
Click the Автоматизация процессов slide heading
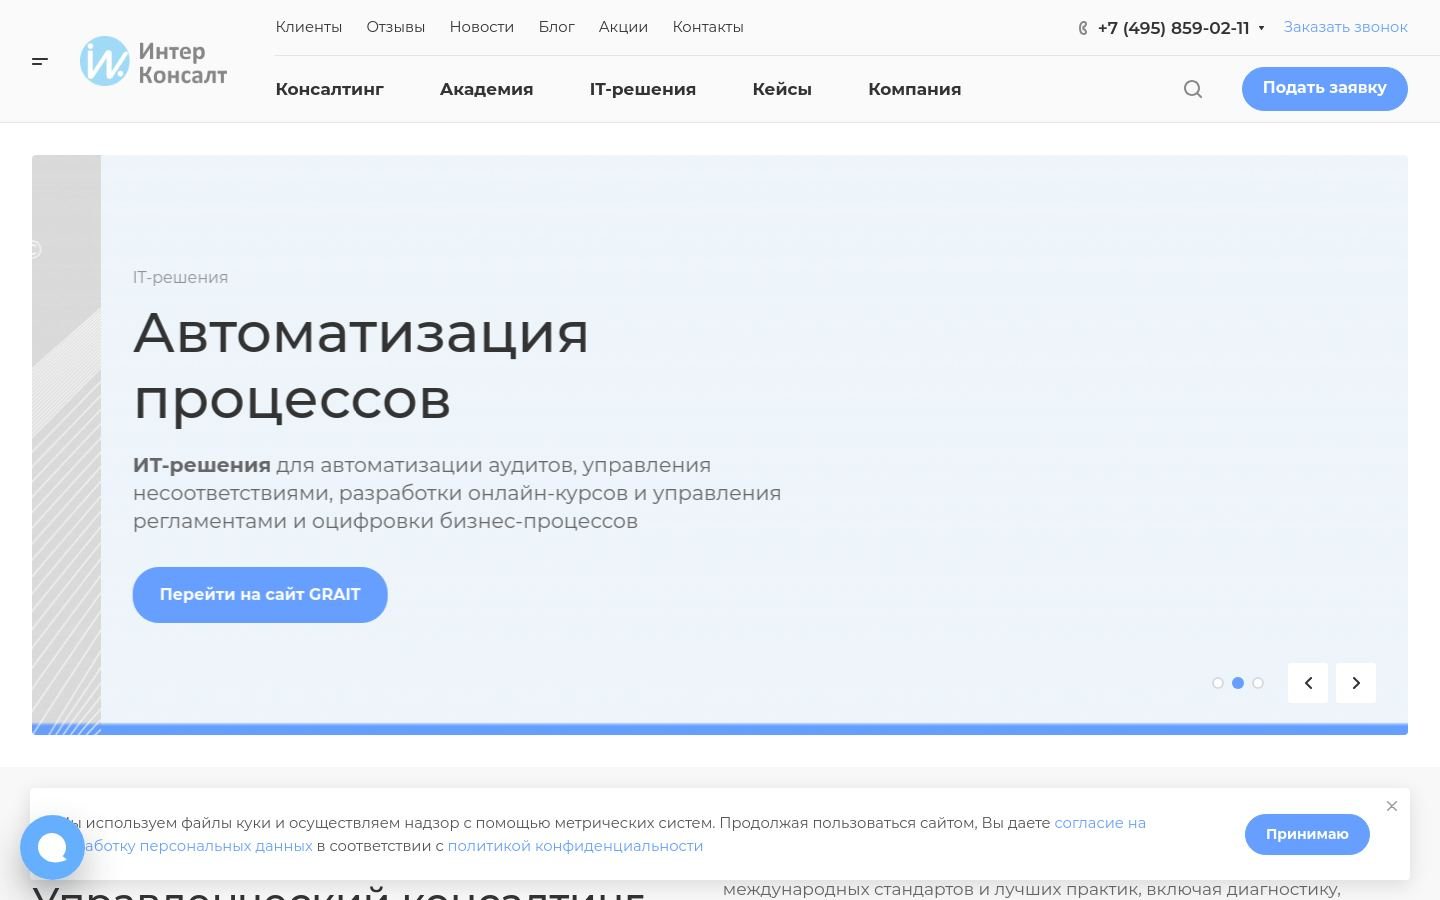pyautogui.click(x=361, y=366)
